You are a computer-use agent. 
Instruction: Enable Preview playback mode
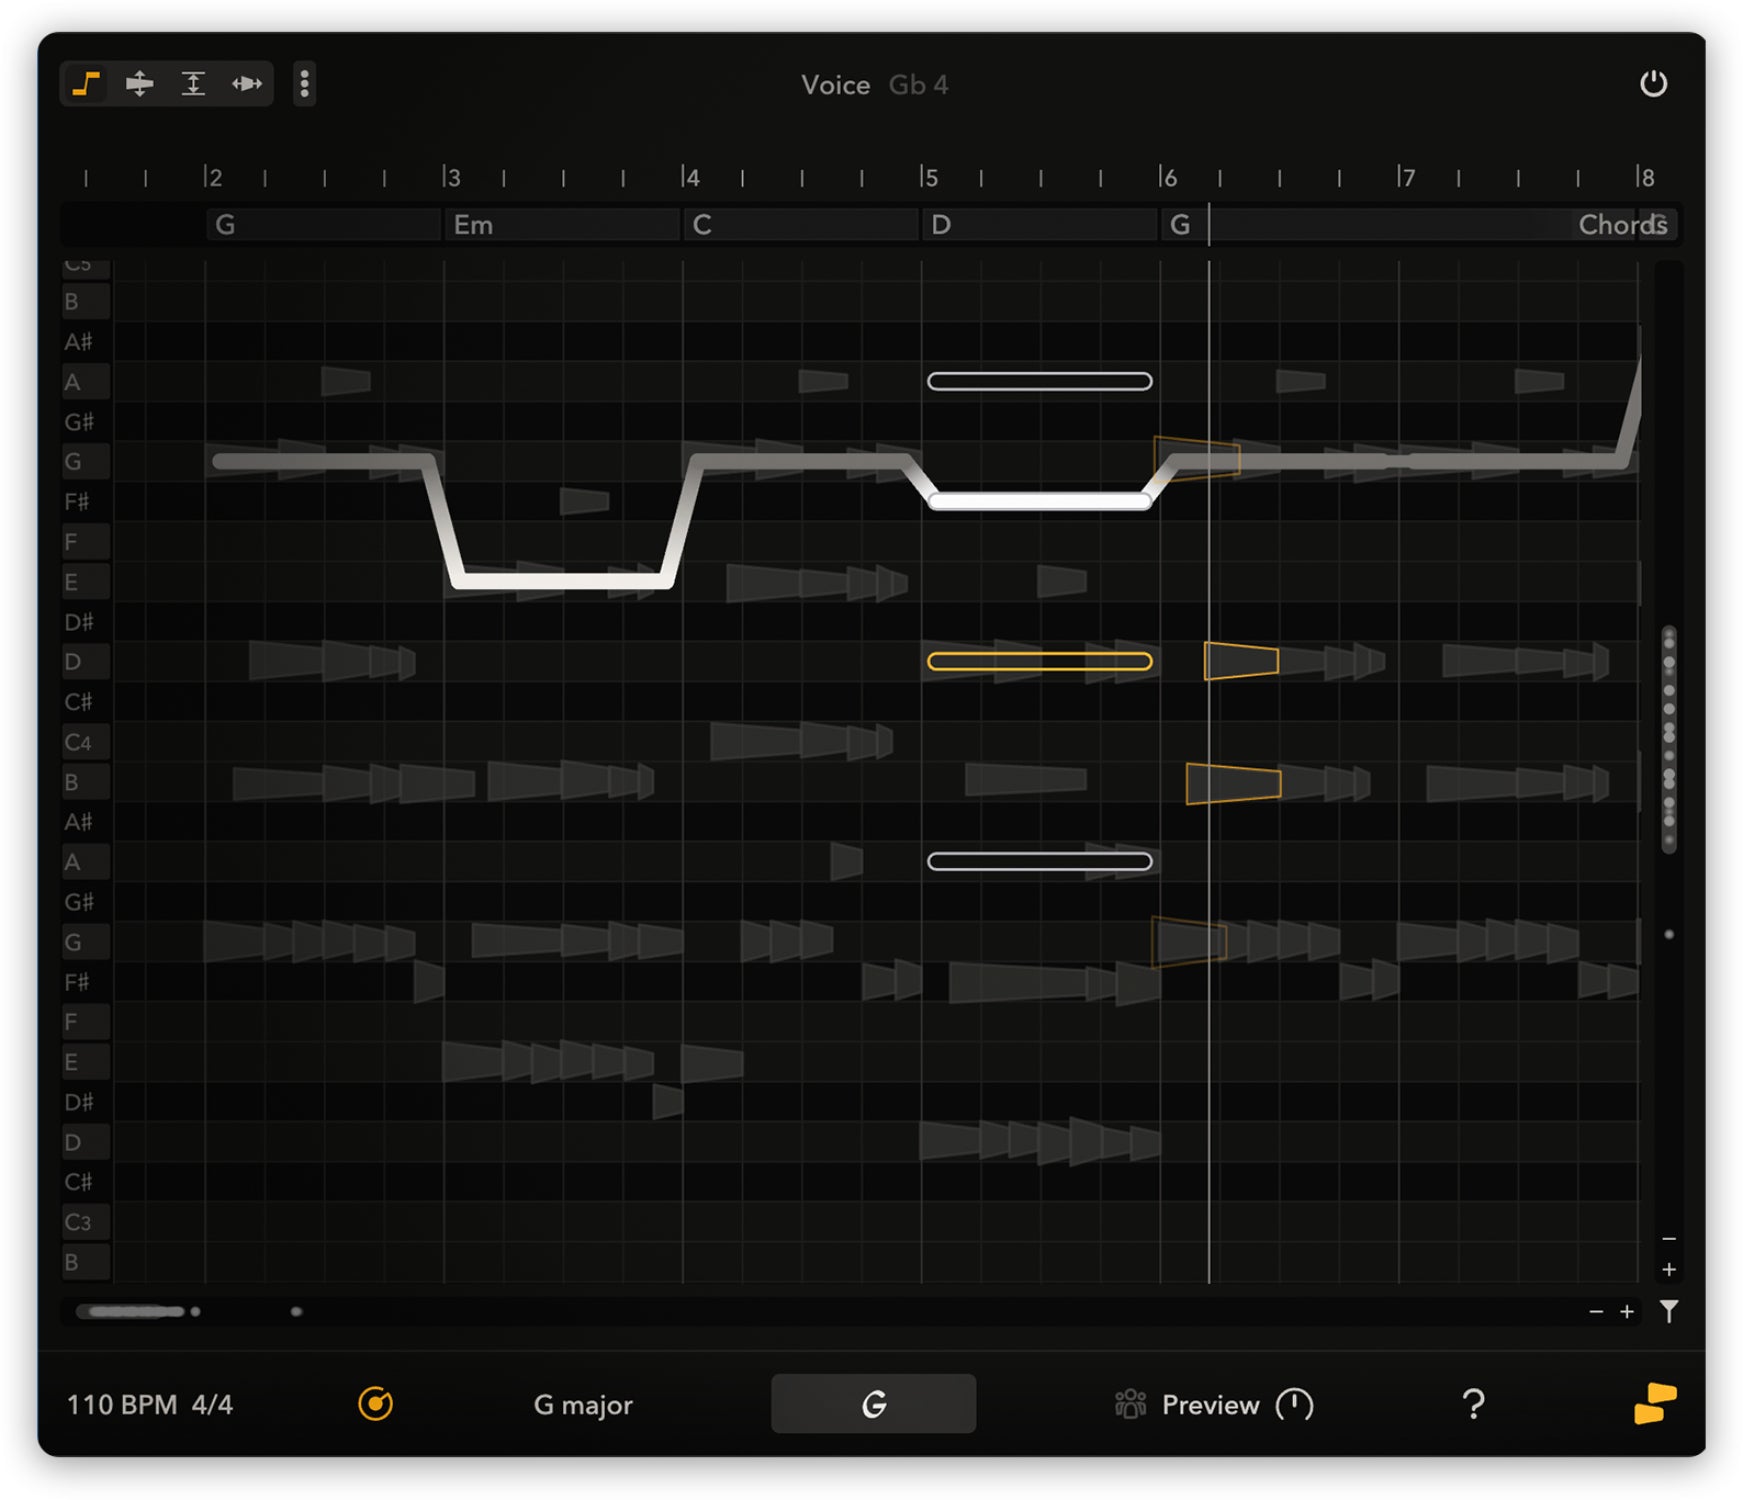[x=1208, y=1404]
